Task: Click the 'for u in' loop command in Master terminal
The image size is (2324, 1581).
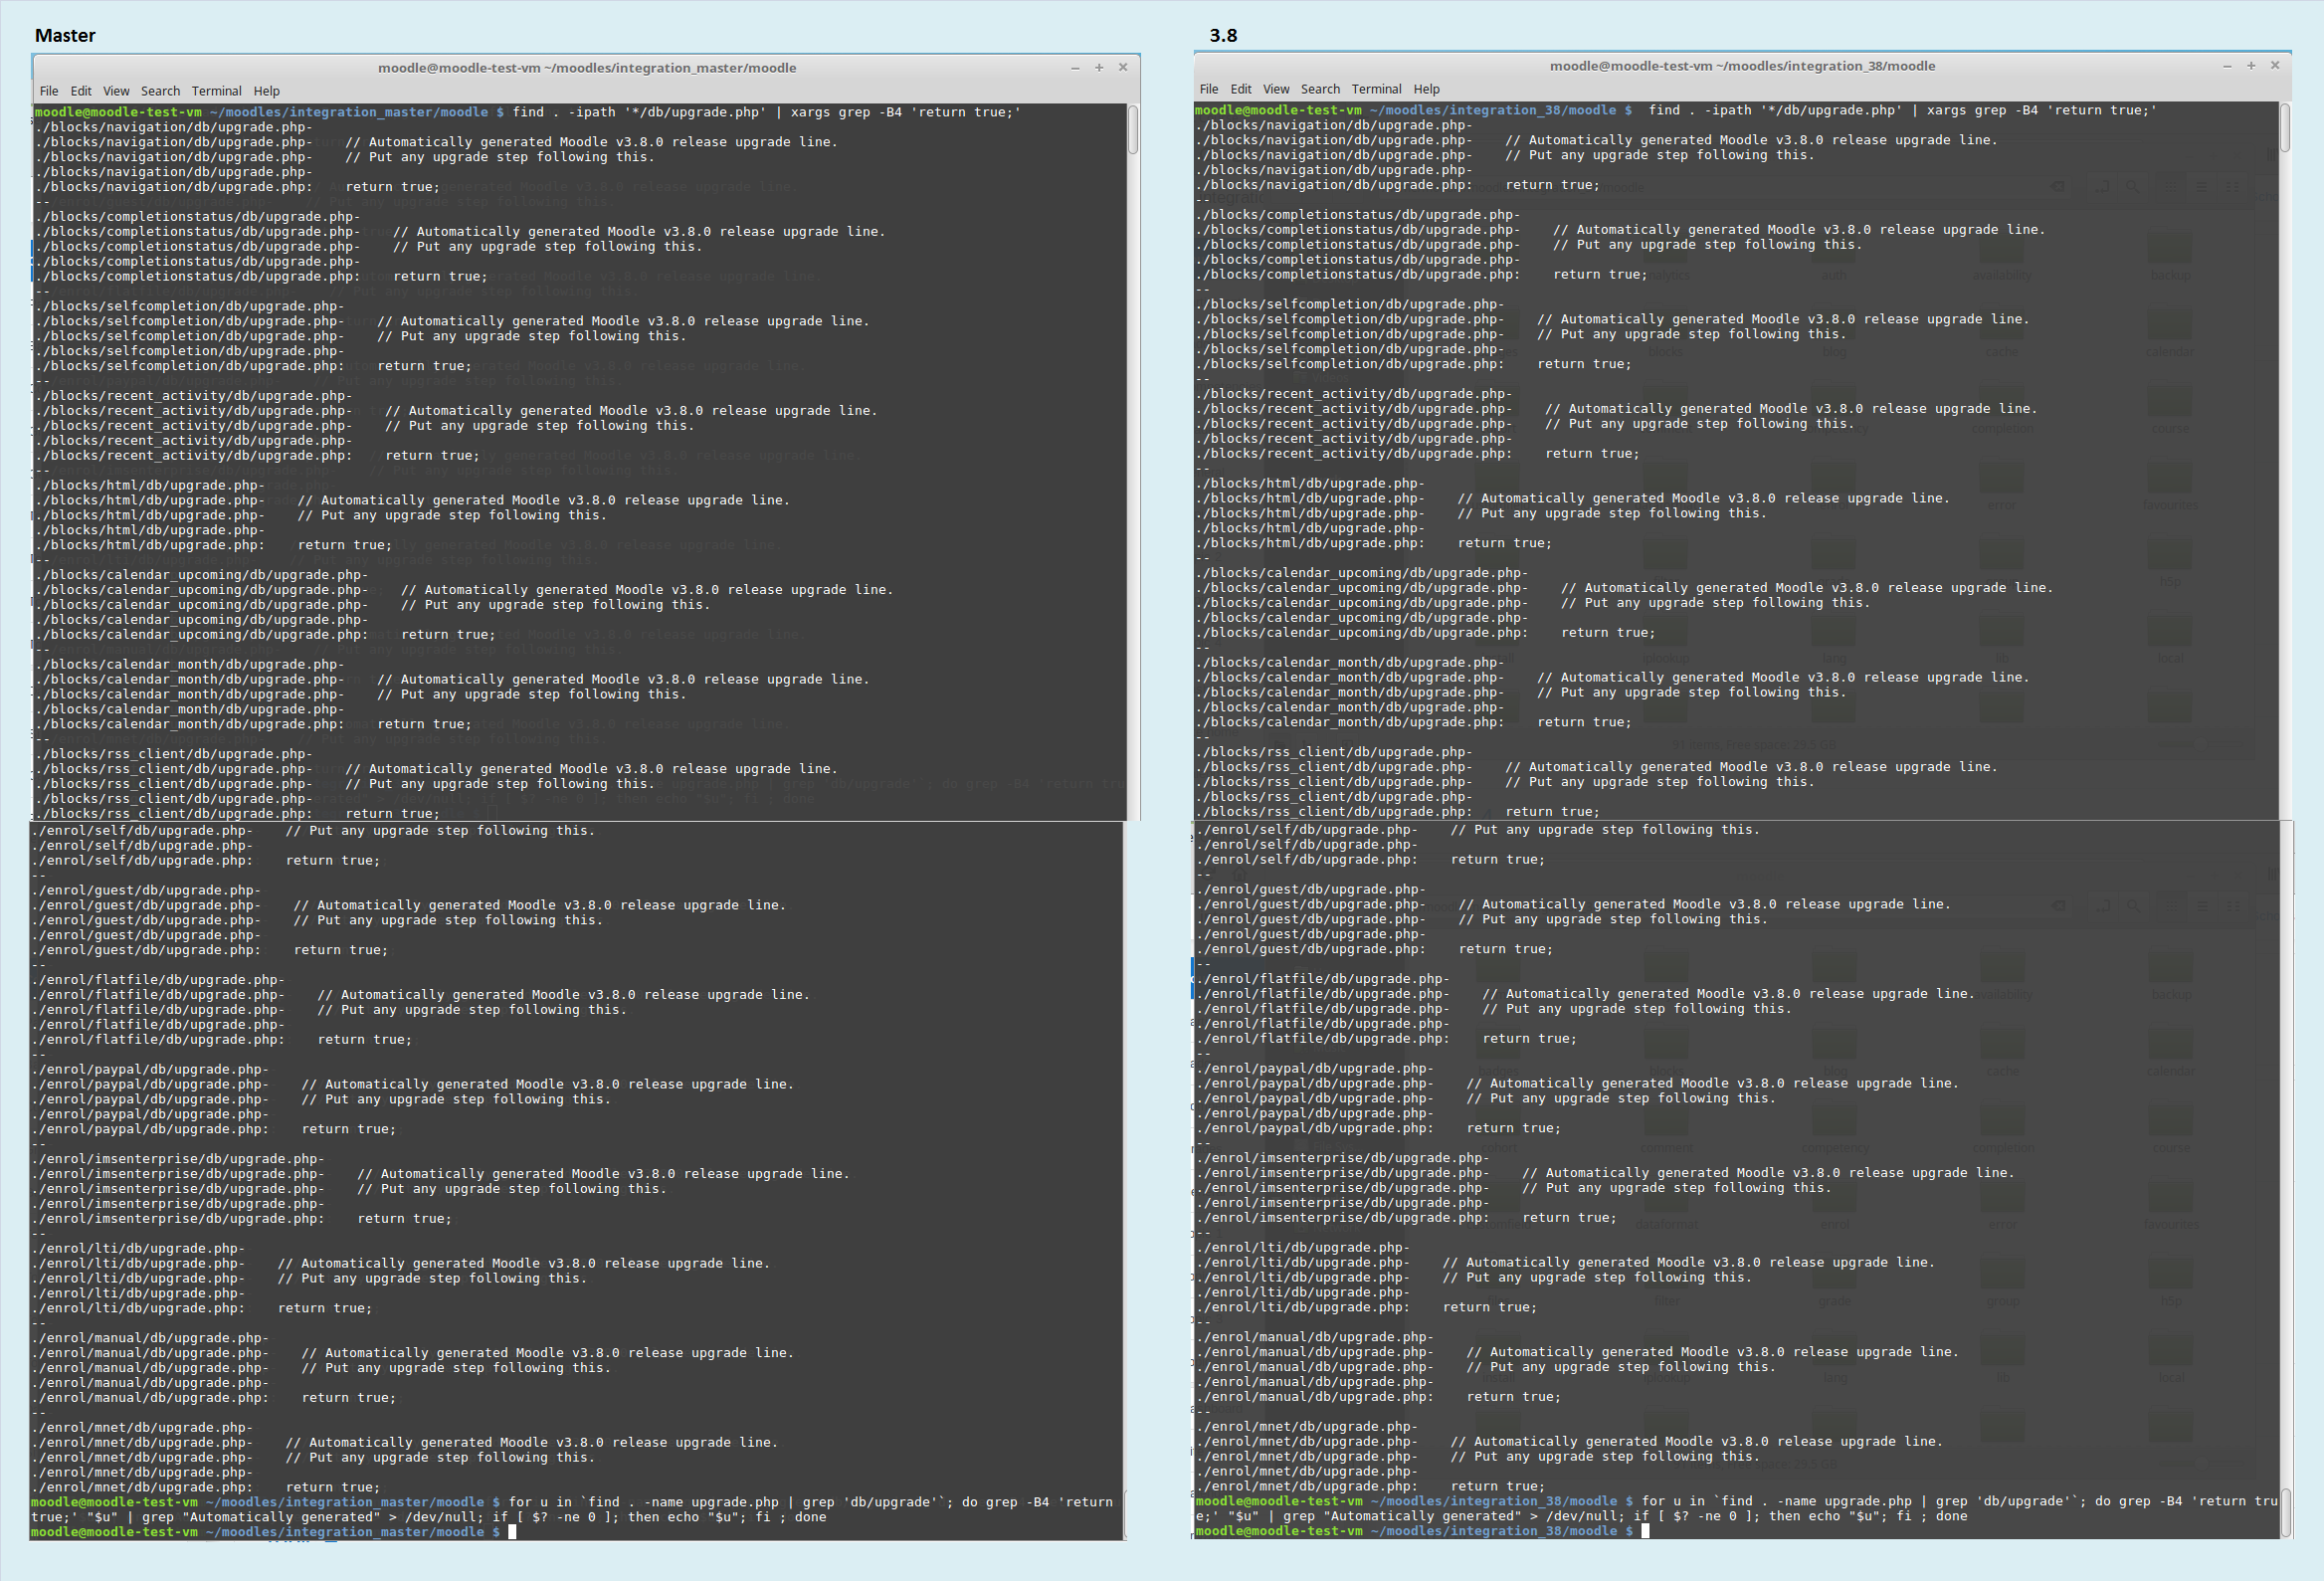Action: point(572,1510)
